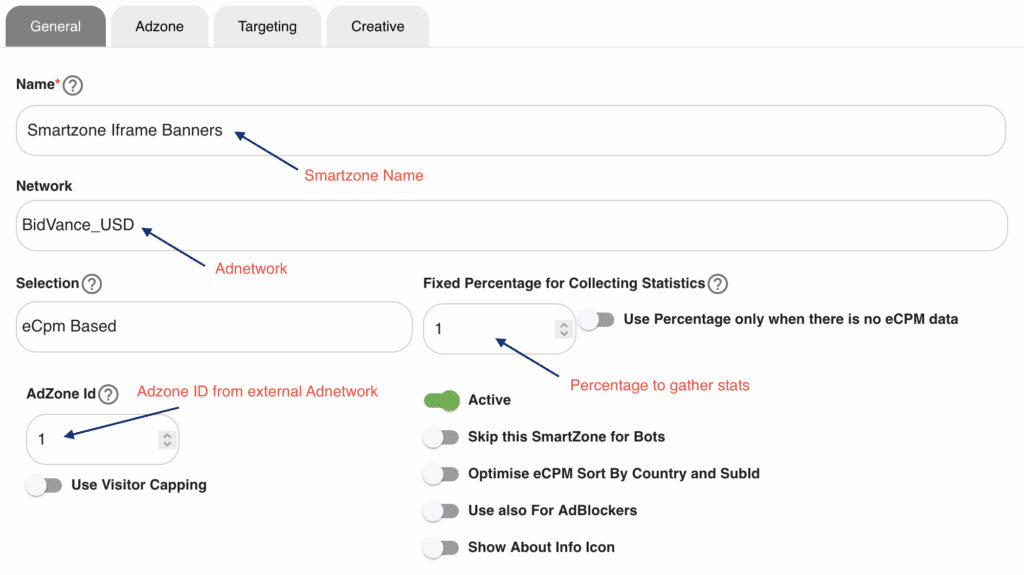Switch to the Adzone tab
This screenshot has width=1024, height=575.
coord(160,27)
